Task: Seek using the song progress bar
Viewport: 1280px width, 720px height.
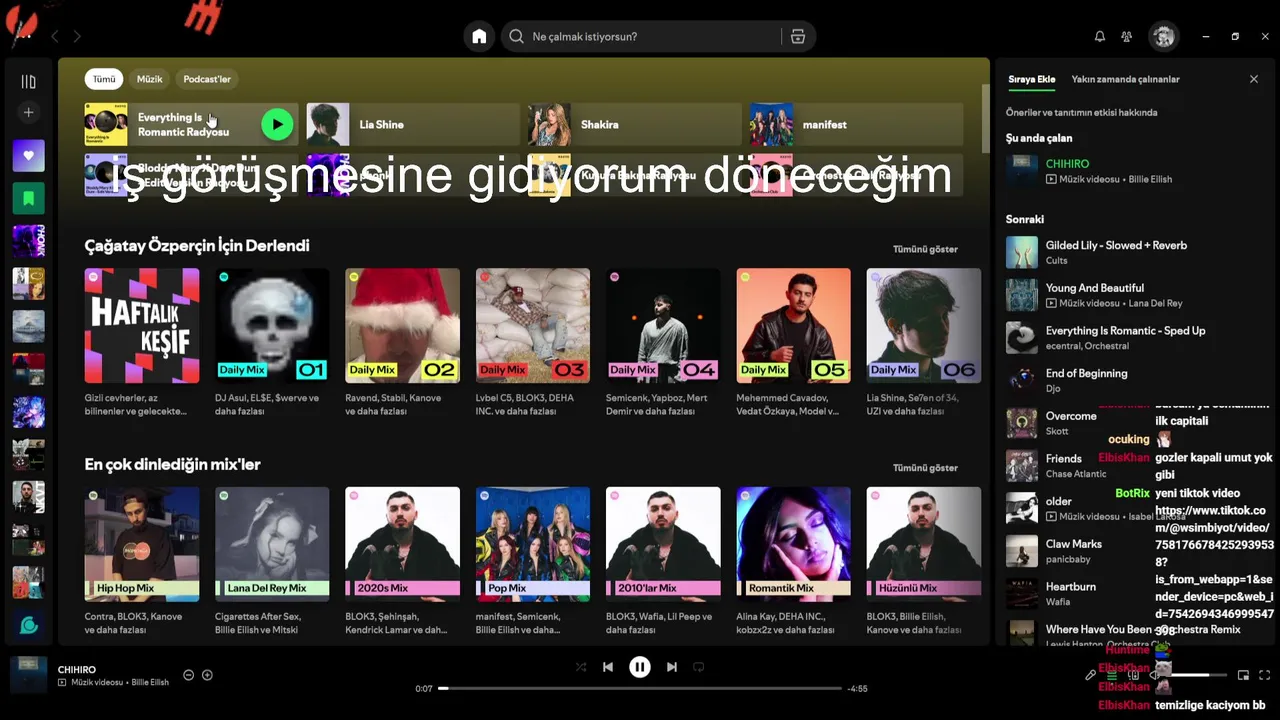Action: pyautogui.click(x=640, y=688)
